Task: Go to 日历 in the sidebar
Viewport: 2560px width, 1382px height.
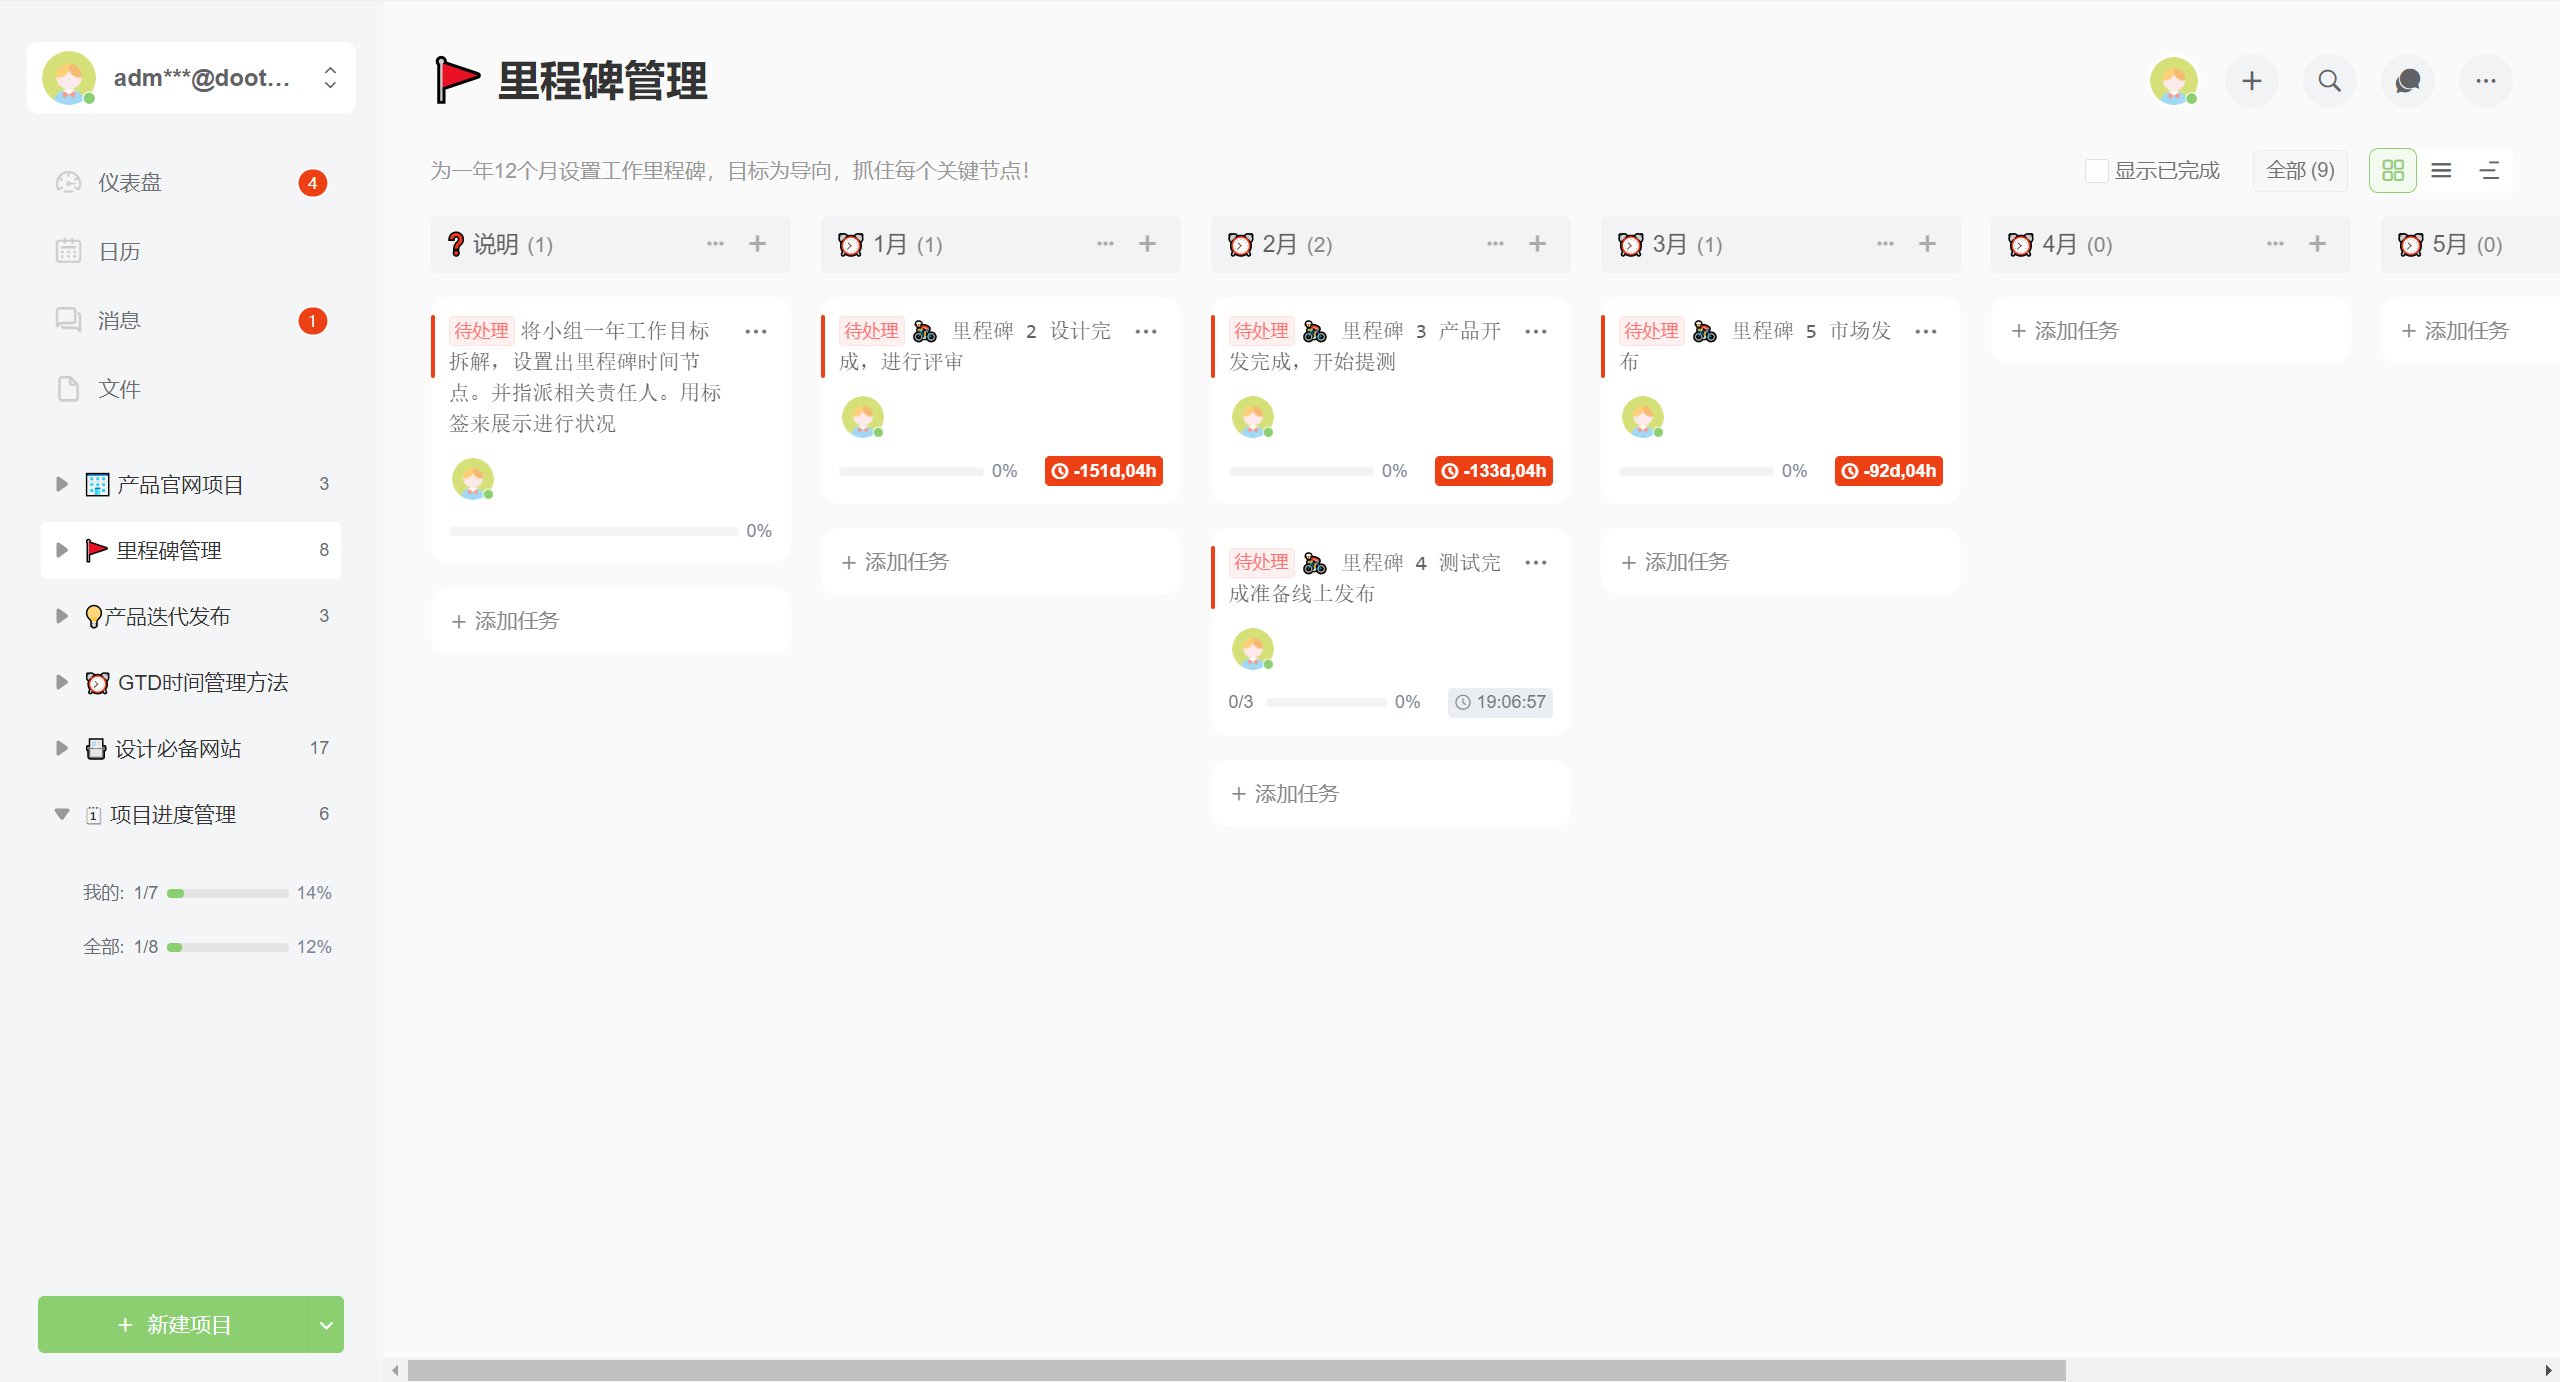Action: pos(119,252)
